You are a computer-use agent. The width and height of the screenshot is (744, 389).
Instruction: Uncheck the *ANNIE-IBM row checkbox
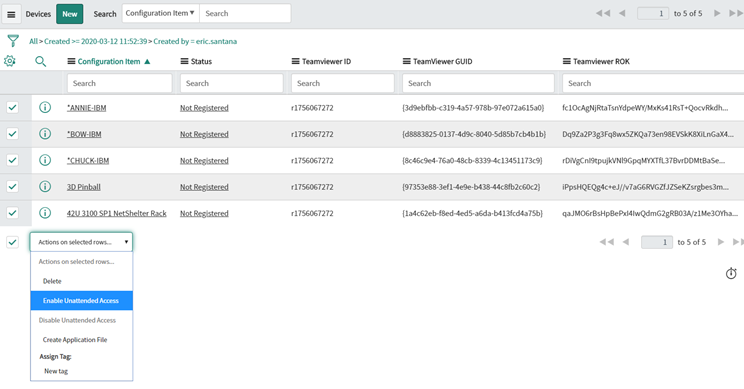12,108
